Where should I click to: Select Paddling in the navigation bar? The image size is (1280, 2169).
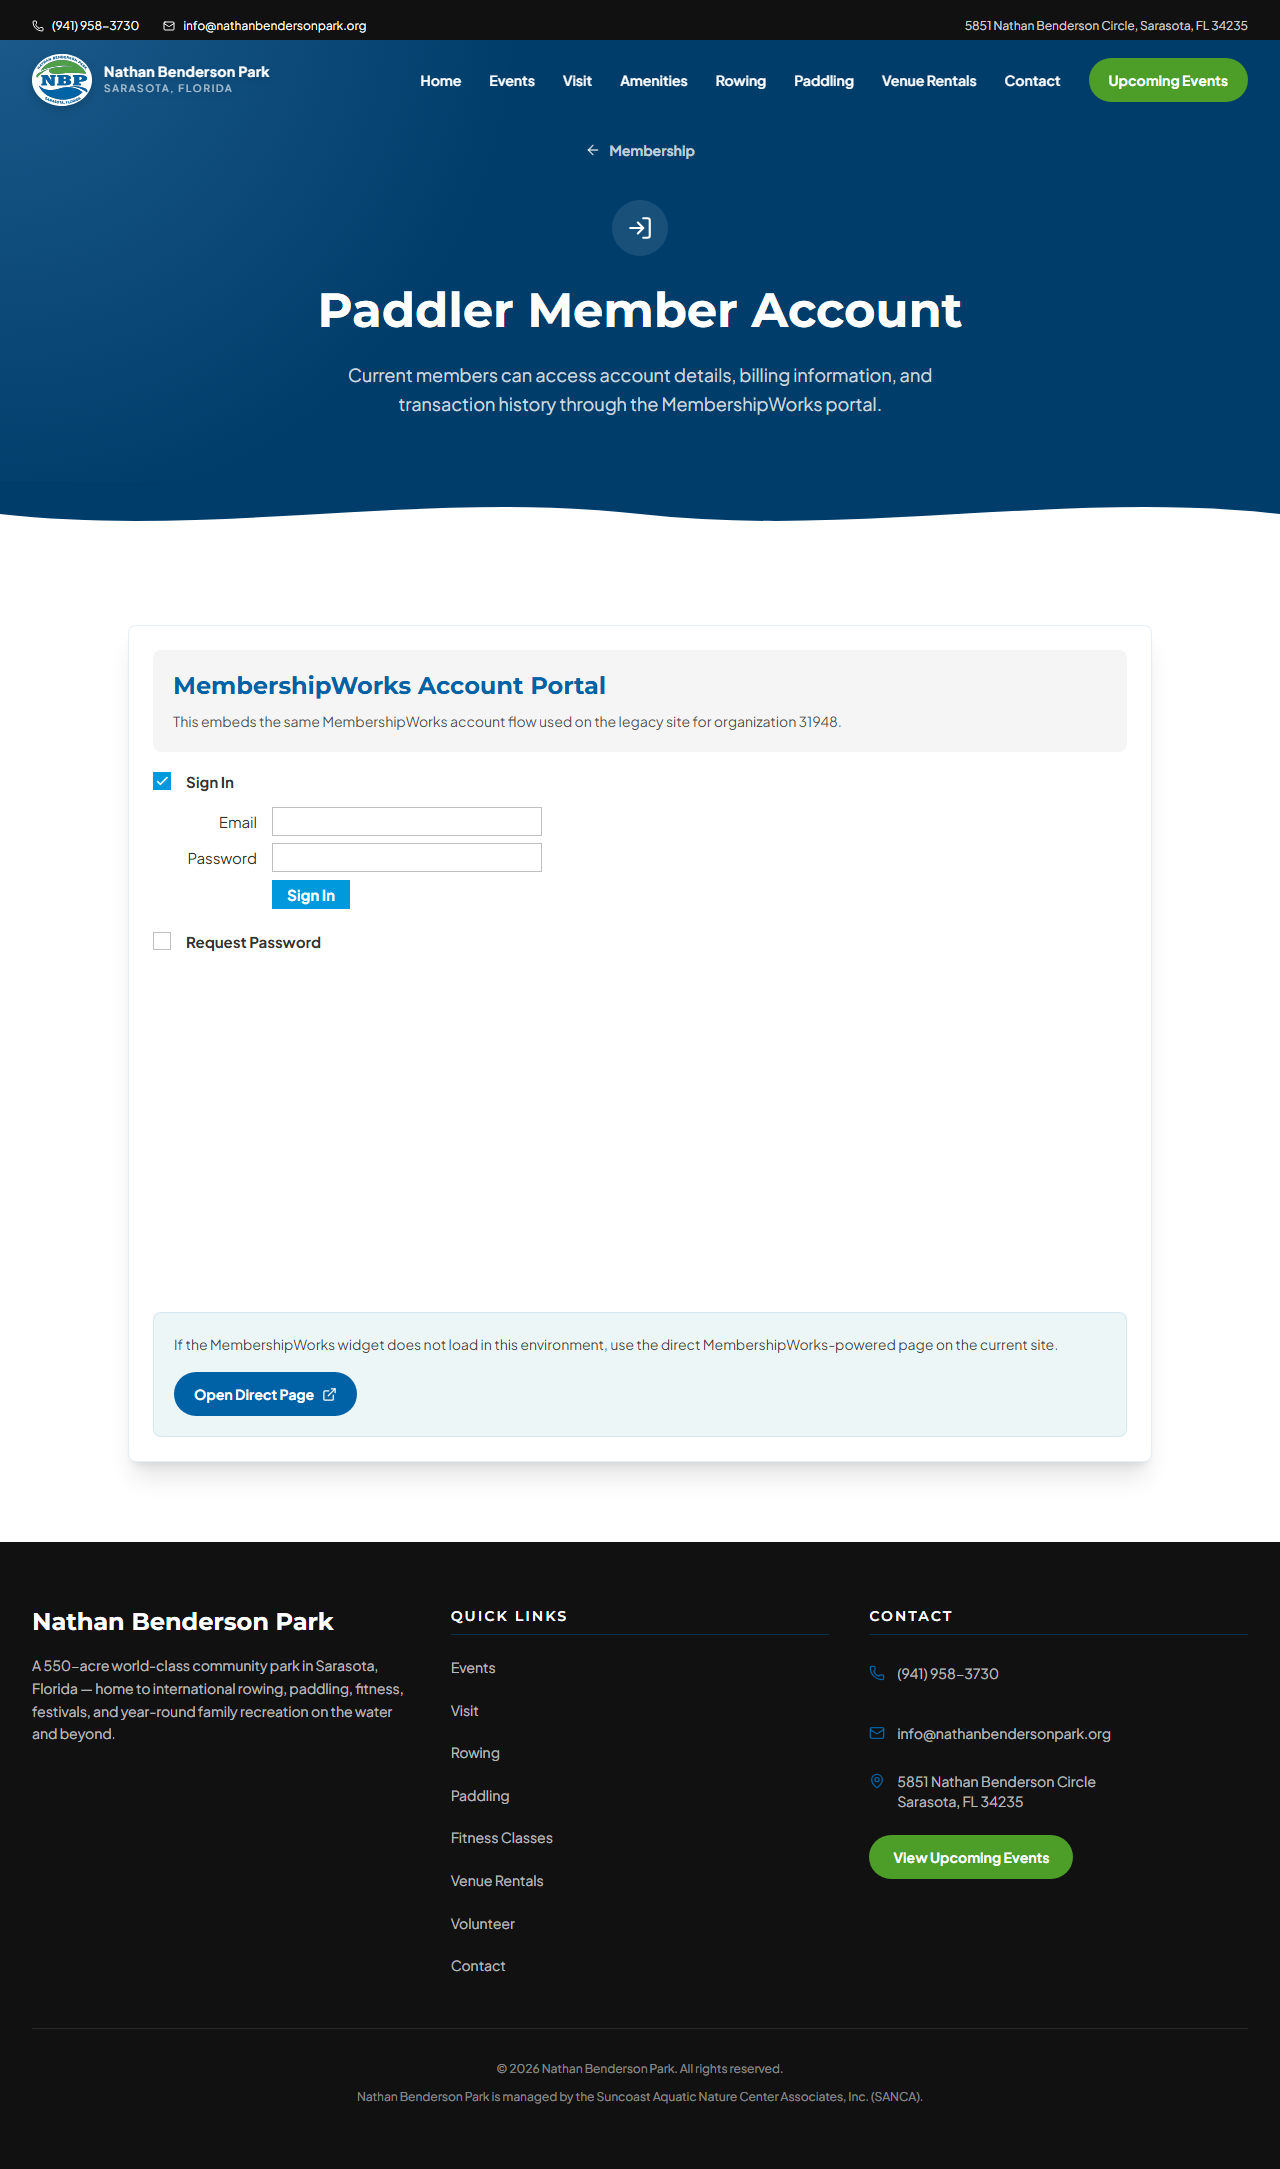(x=824, y=81)
